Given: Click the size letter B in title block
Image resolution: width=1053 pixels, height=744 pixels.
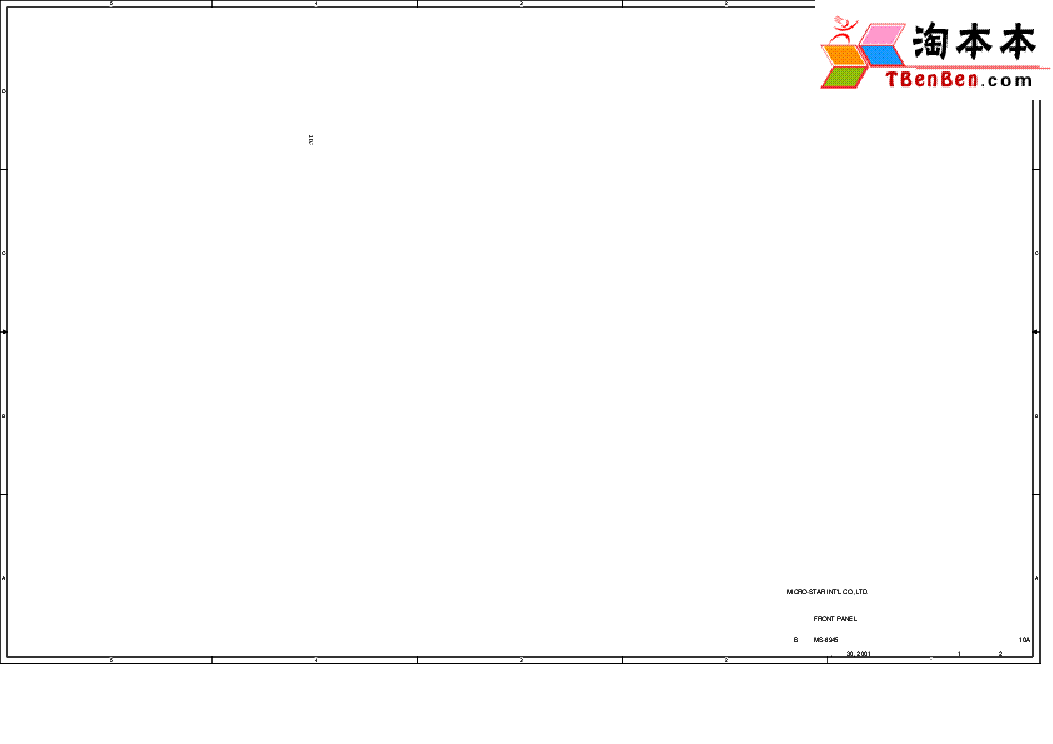Looking at the screenshot, I should coord(796,640).
